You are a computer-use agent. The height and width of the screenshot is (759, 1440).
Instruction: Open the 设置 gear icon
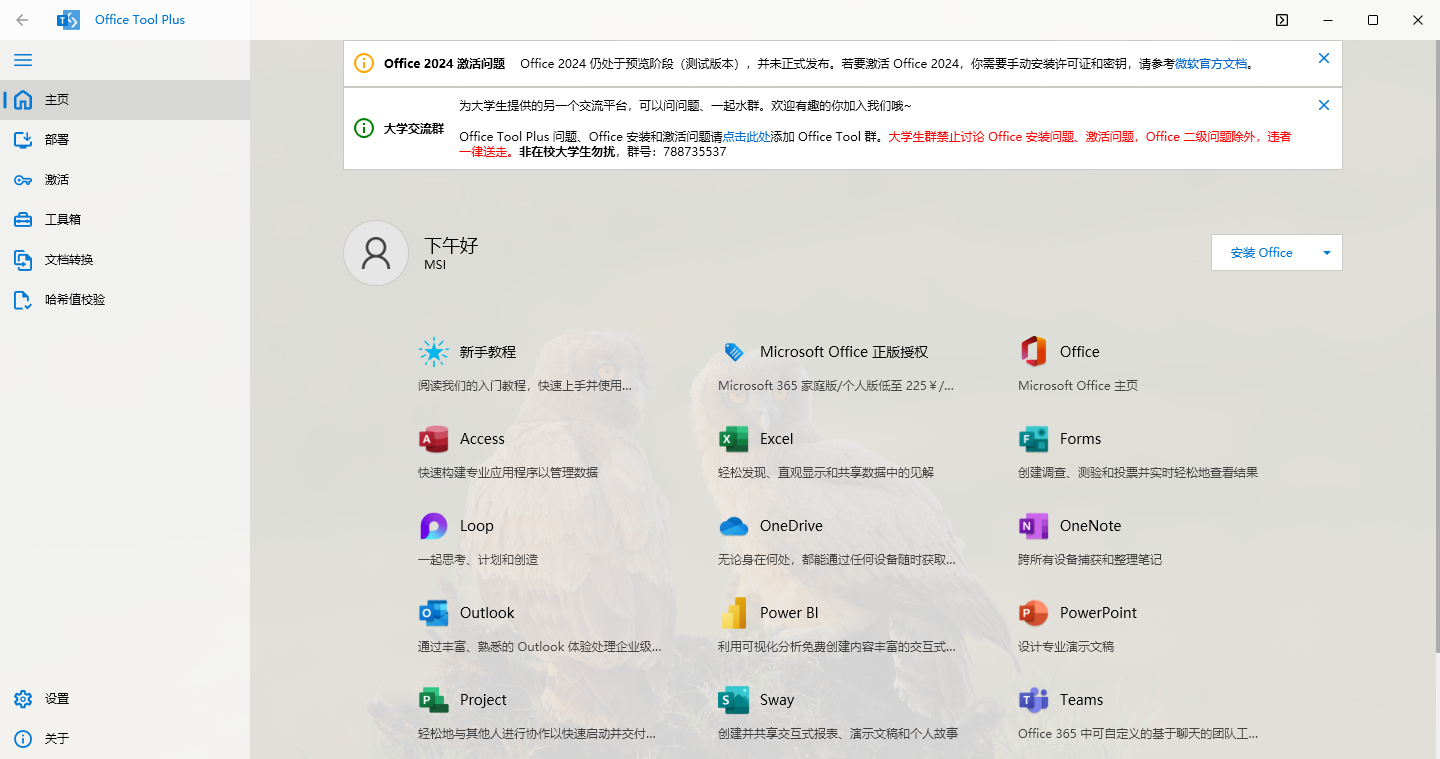click(22, 698)
